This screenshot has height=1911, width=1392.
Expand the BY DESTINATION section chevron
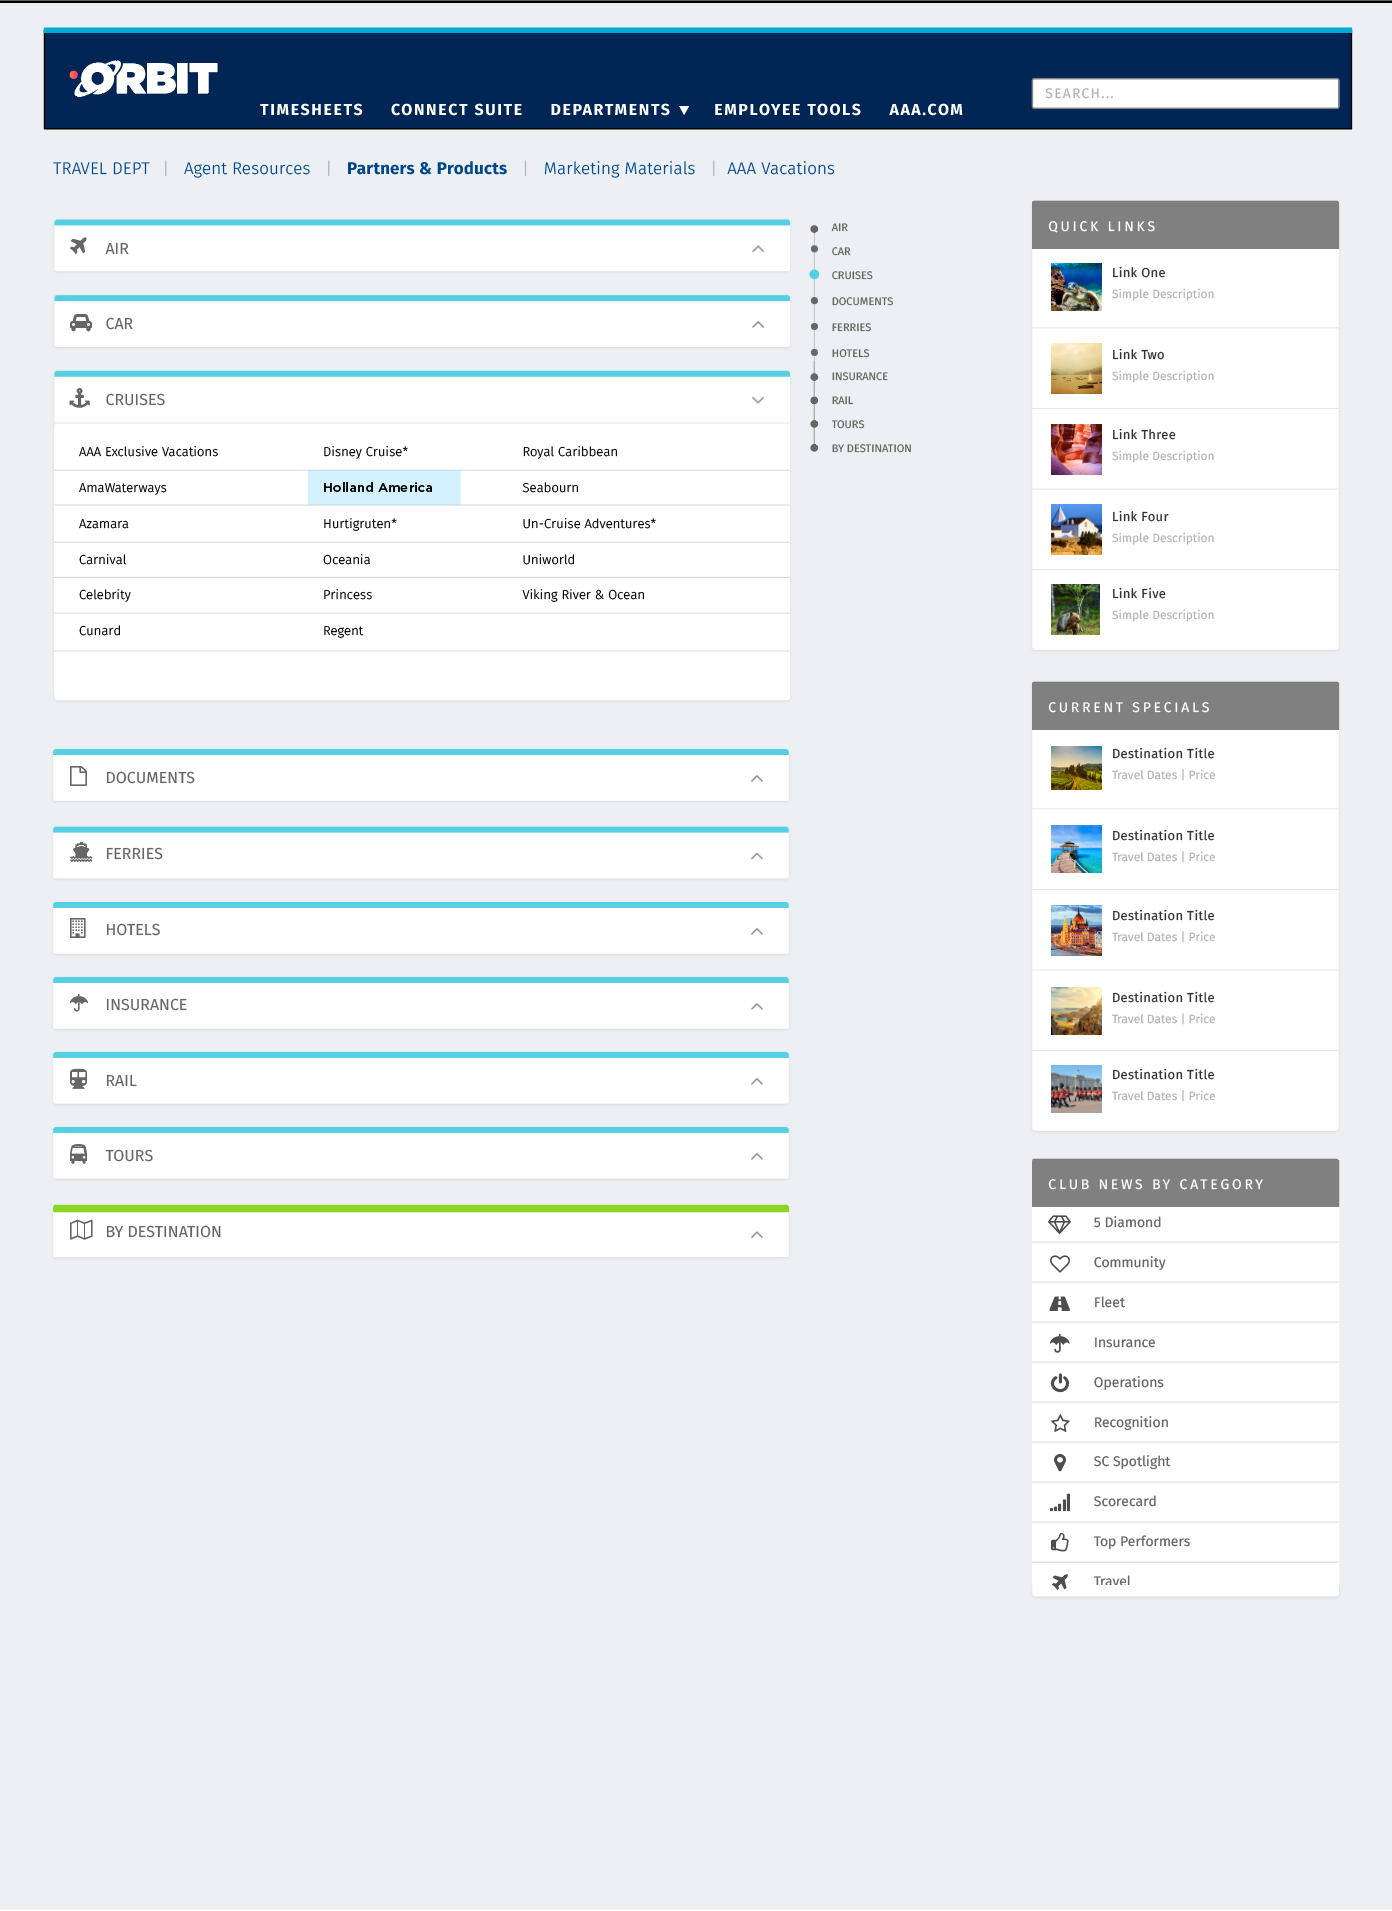(757, 1234)
